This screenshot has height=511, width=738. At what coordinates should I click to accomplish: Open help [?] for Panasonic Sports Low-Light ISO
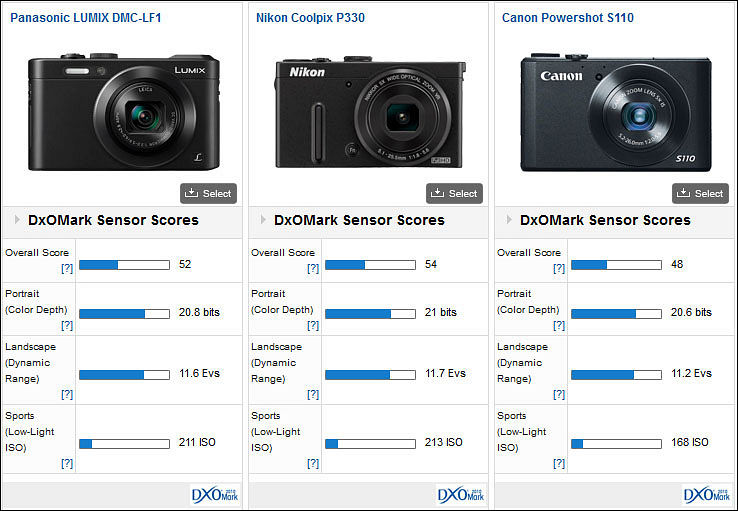coord(66,463)
